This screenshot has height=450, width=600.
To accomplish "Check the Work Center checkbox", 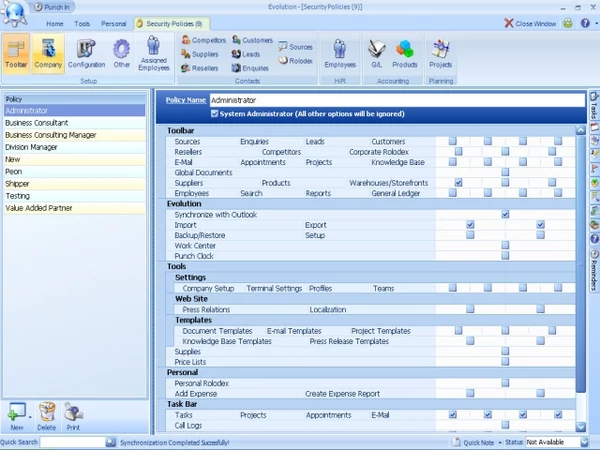I will (505, 245).
